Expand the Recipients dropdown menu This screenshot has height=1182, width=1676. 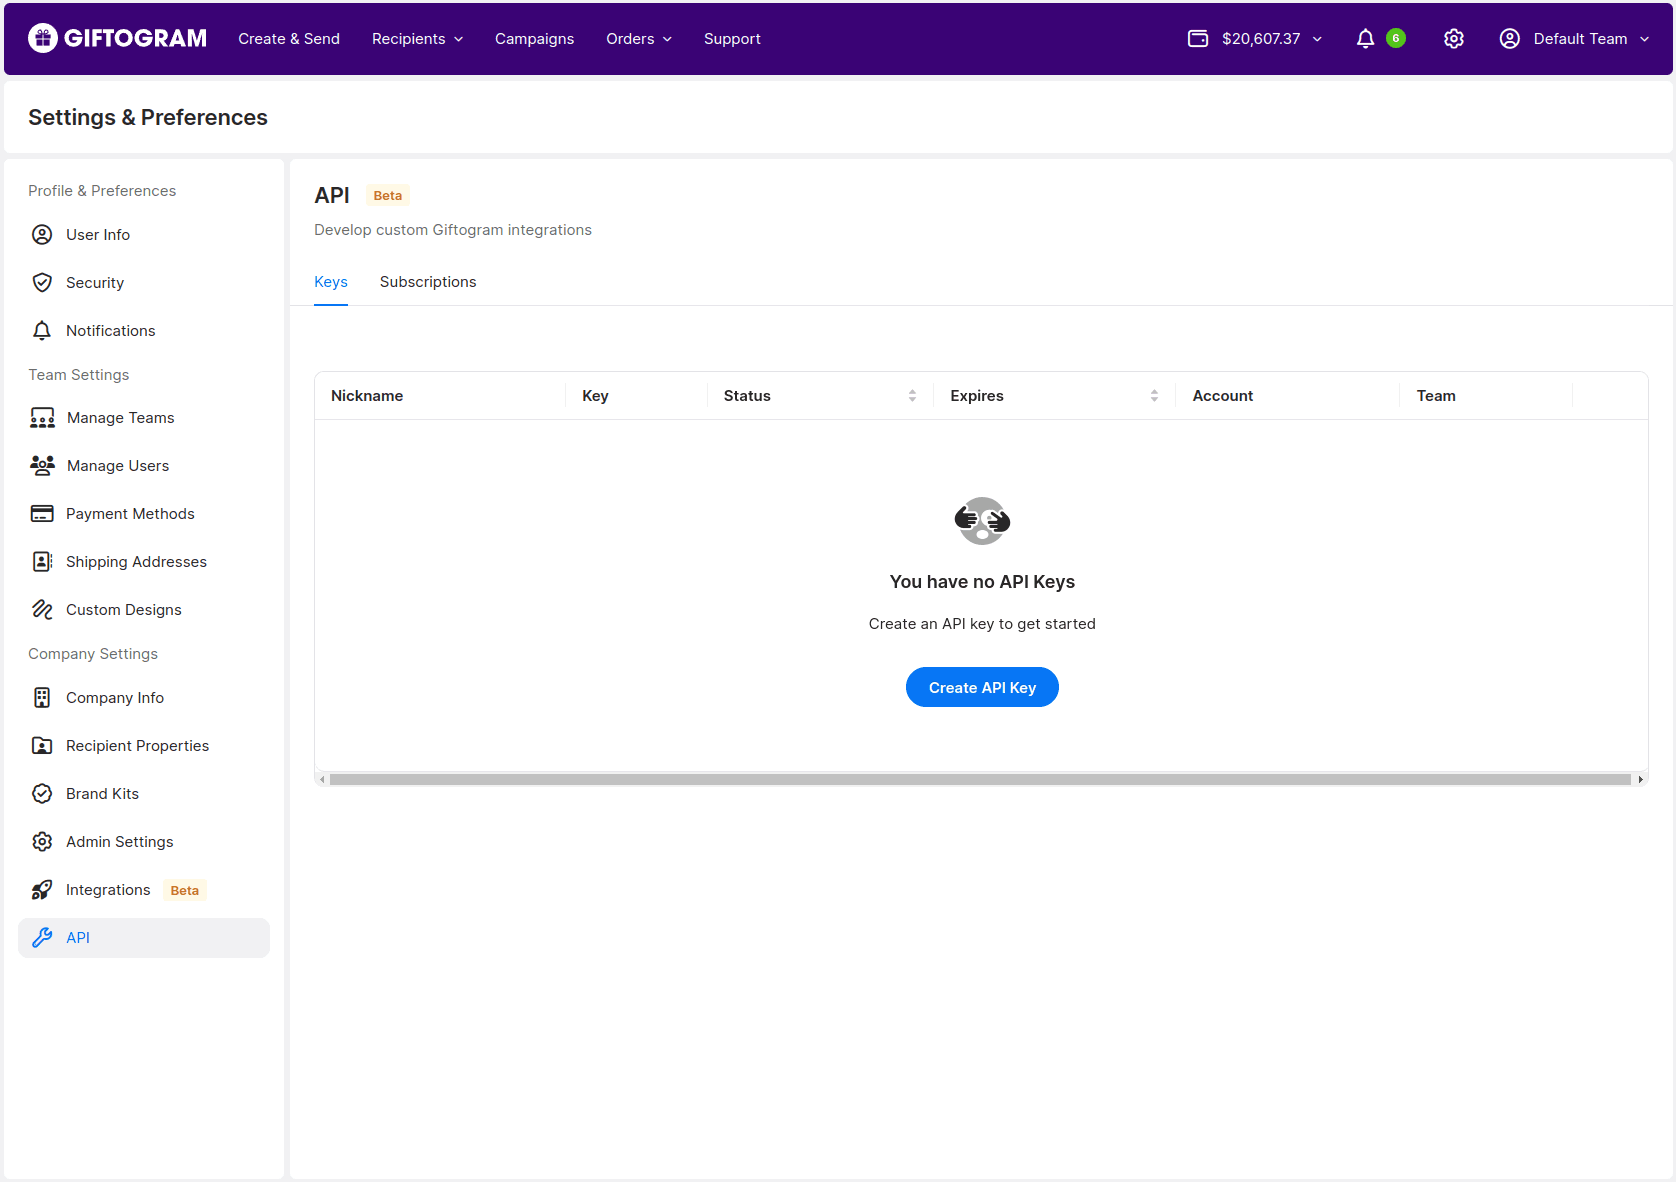pyautogui.click(x=417, y=39)
